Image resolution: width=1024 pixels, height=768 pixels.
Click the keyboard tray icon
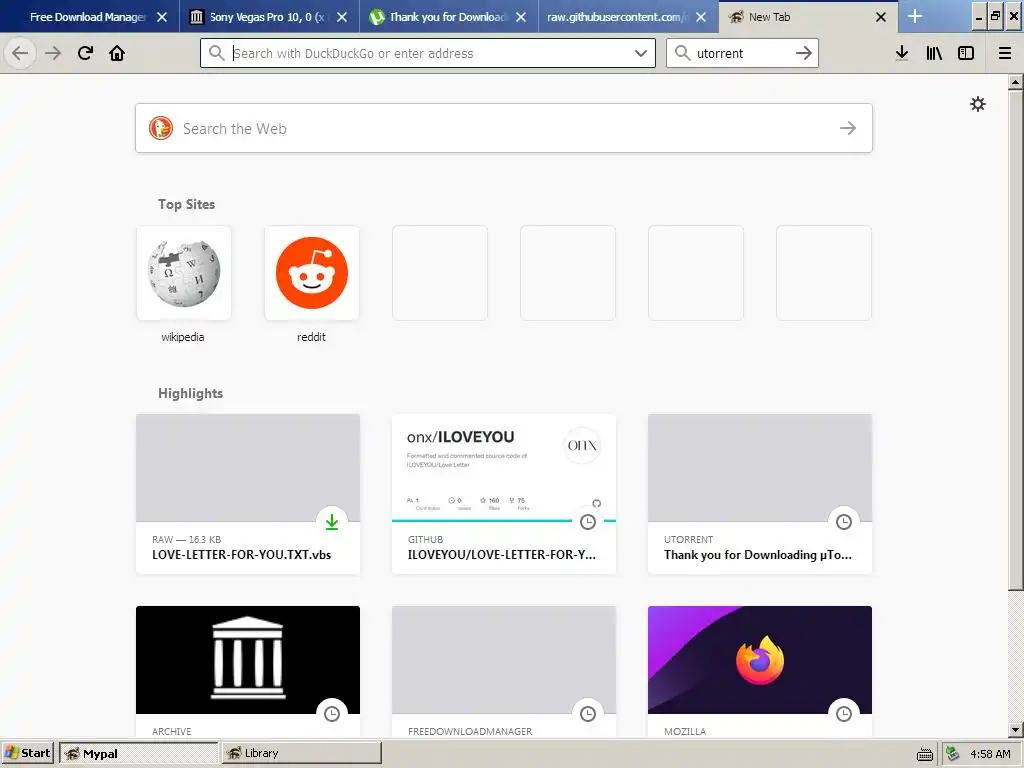point(925,754)
